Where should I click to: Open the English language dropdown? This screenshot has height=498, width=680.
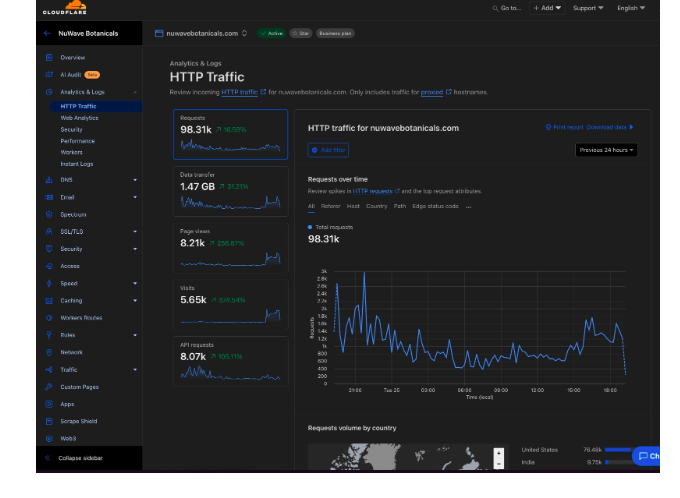pyautogui.click(x=631, y=8)
